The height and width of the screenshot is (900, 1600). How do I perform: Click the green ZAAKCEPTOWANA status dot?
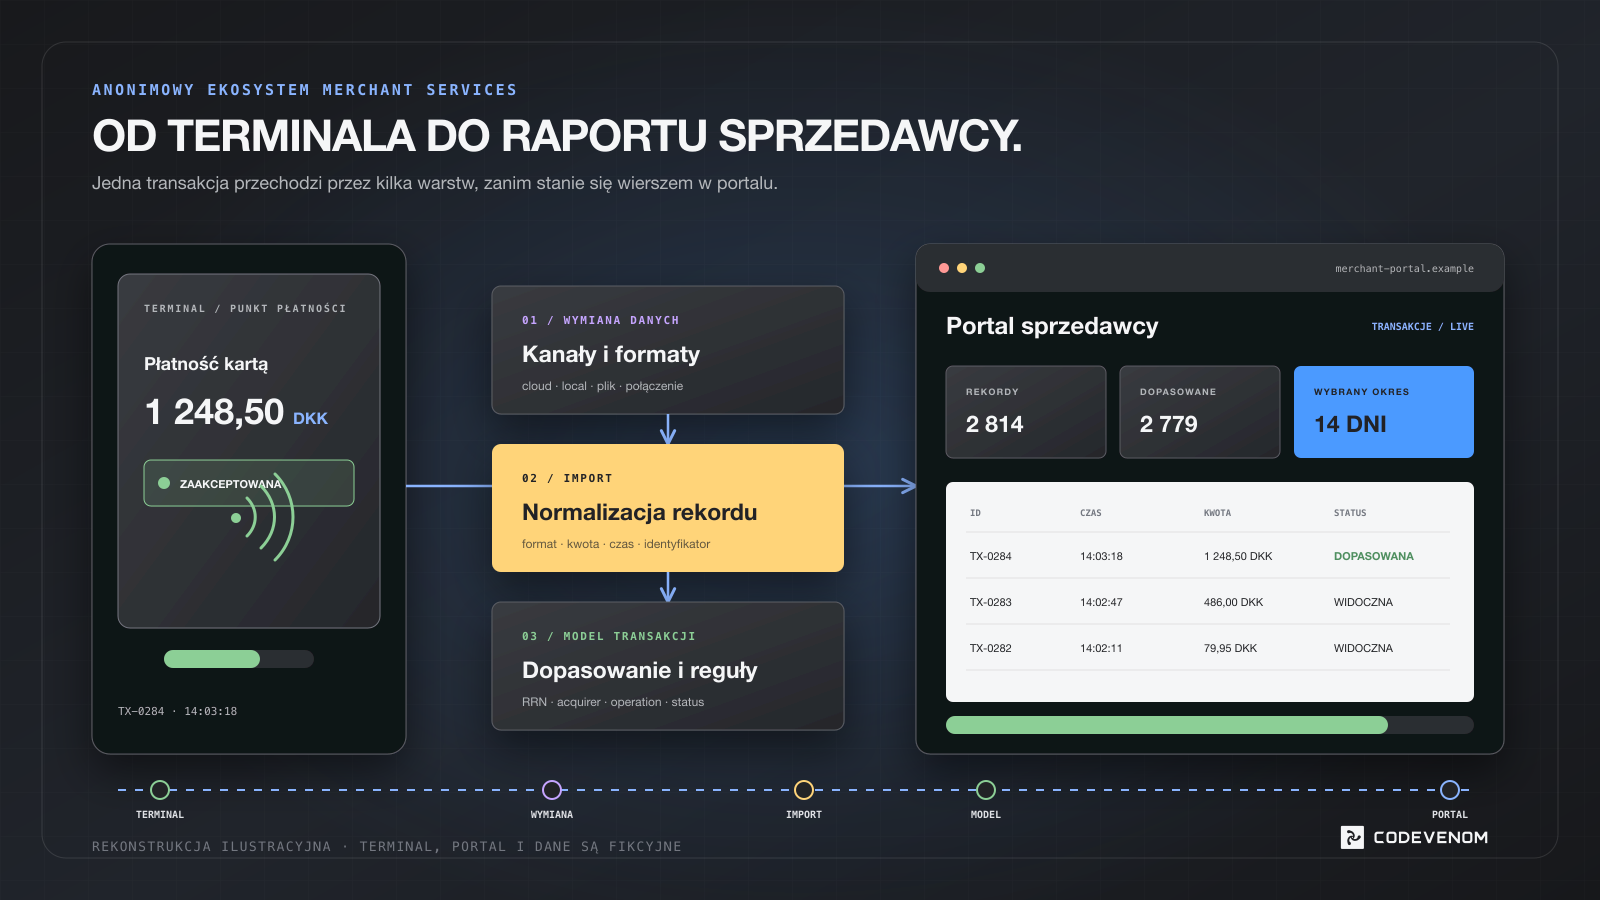tap(164, 483)
